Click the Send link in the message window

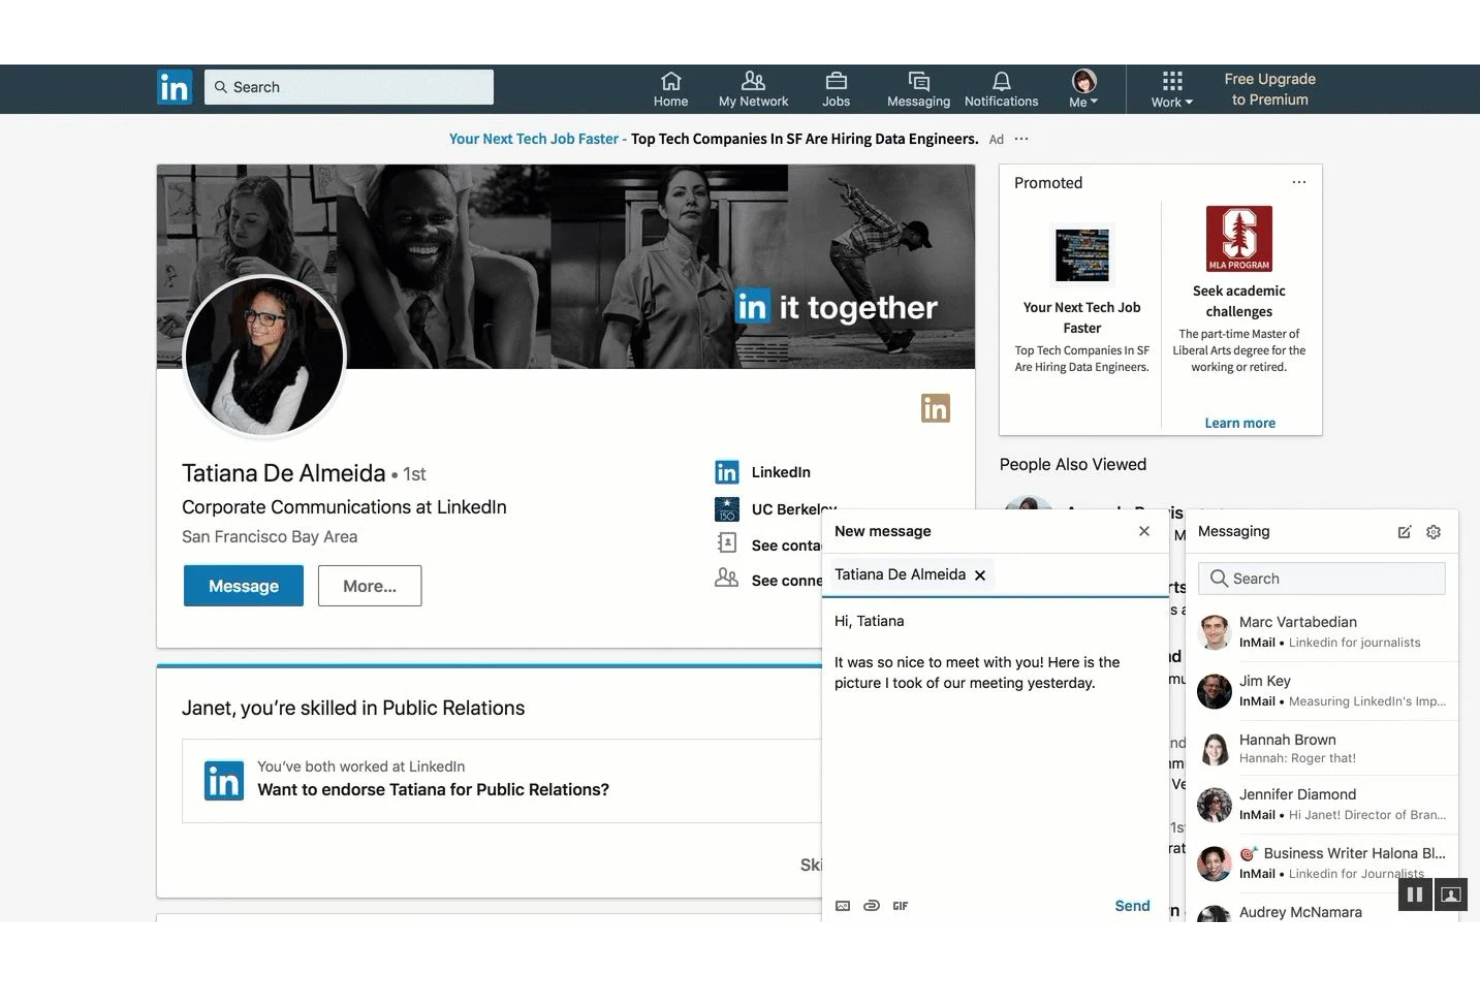tap(1132, 905)
